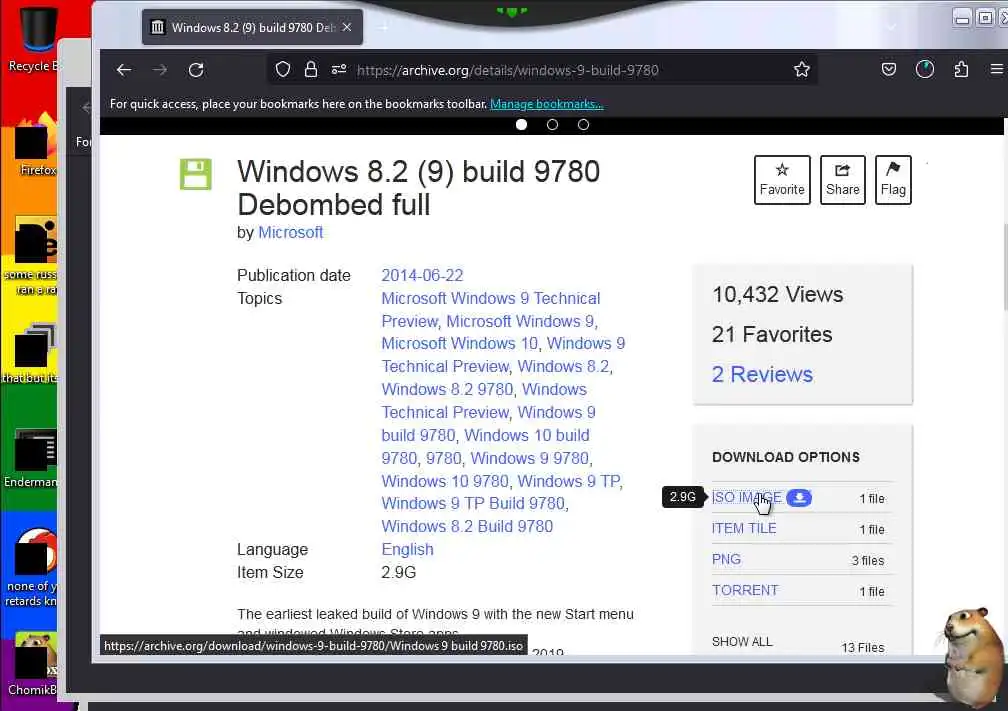
Task: Open the 2 Reviews link
Action: click(x=762, y=374)
